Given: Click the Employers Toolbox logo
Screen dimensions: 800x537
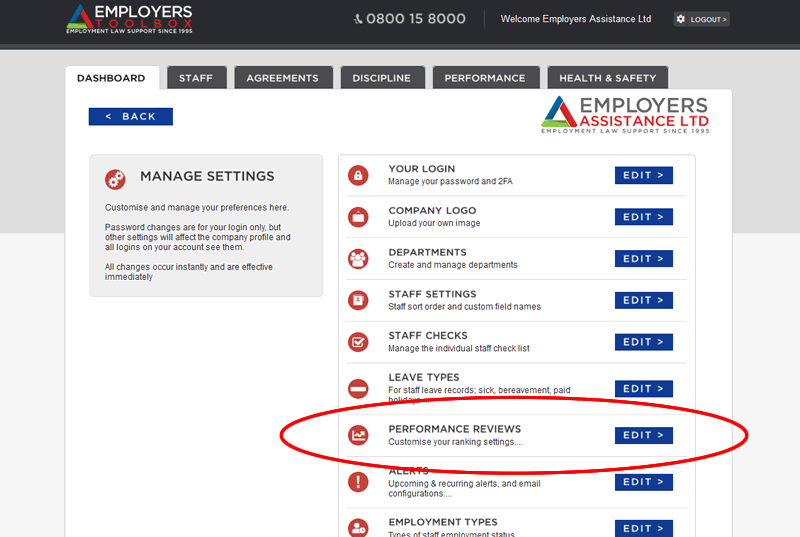Looking at the screenshot, I should [x=129, y=19].
